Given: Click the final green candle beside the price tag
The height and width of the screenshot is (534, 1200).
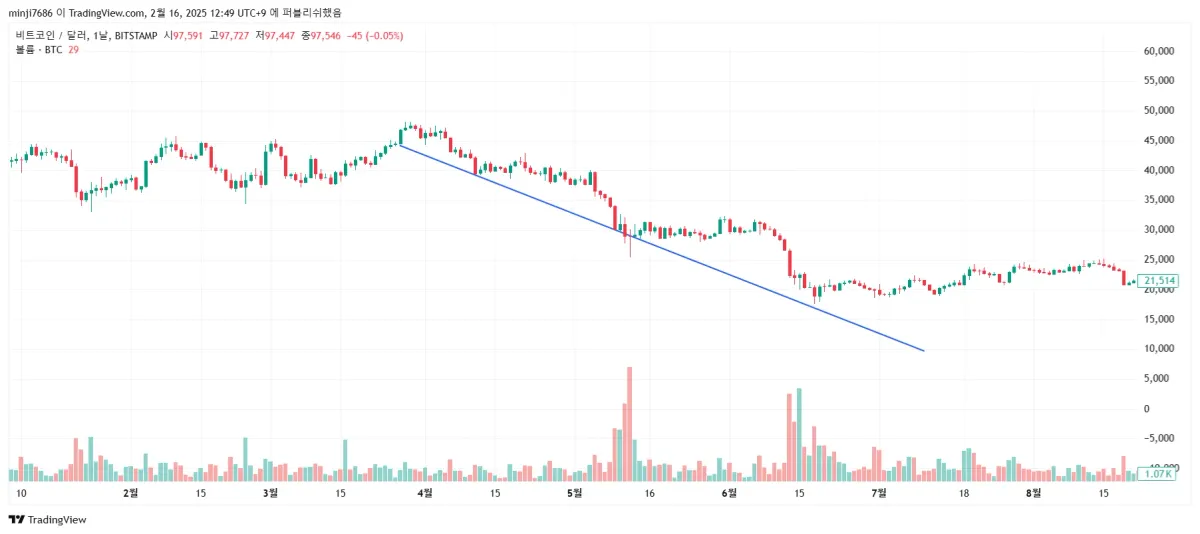Looking at the screenshot, I should point(1133,283).
